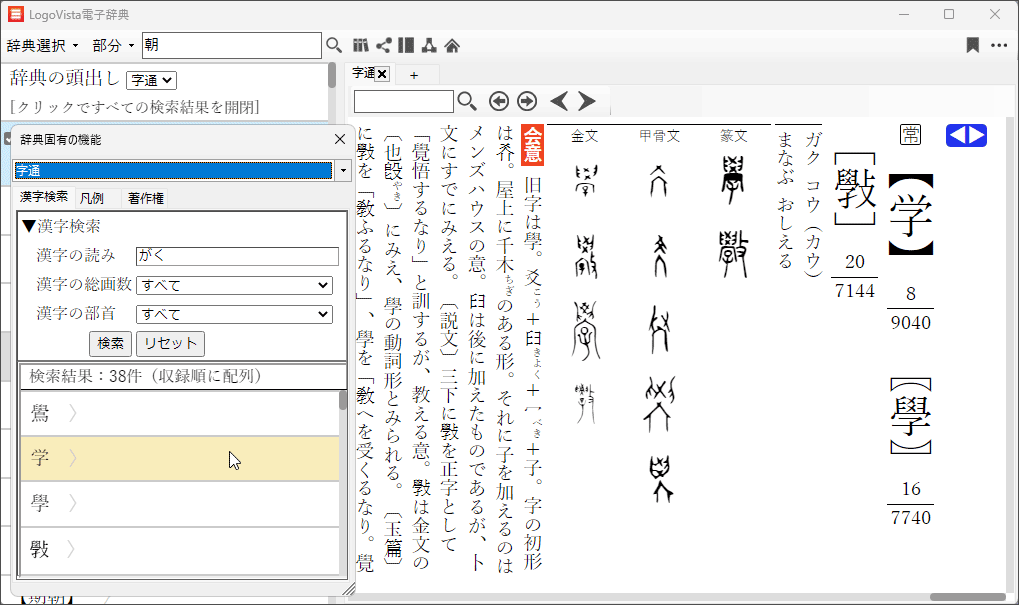Screen dimensions: 1019x605
Task: Open the three-dots more options menu
Action: tap(999, 45)
